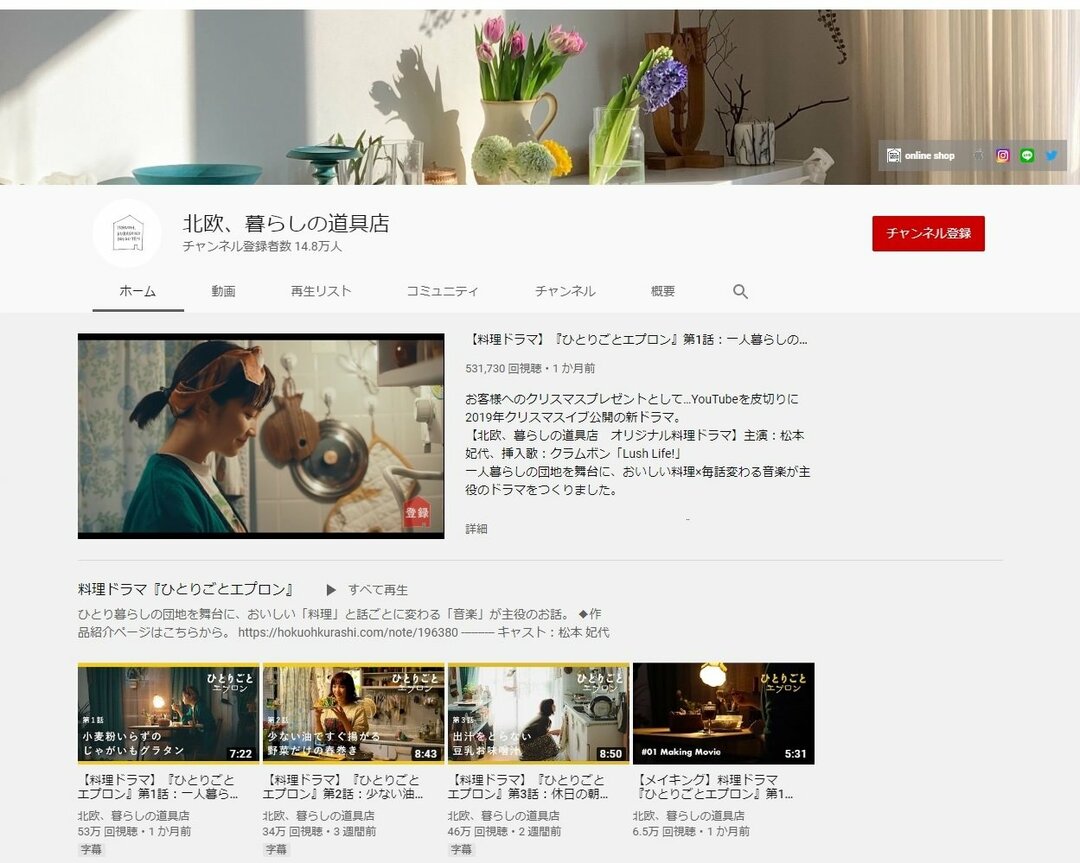Image resolution: width=1080 pixels, height=863 pixels.
Task: Subscribe with the red チャンネル登録 button
Action: pyautogui.click(x=928, y=233)
